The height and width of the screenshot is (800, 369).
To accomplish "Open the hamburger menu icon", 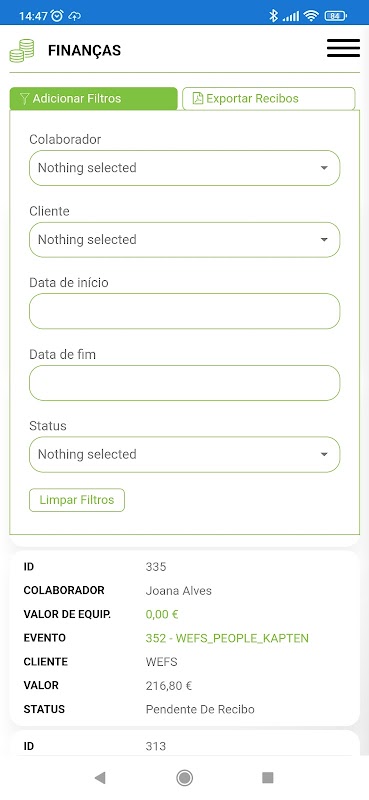I will [x=343, y=48].
